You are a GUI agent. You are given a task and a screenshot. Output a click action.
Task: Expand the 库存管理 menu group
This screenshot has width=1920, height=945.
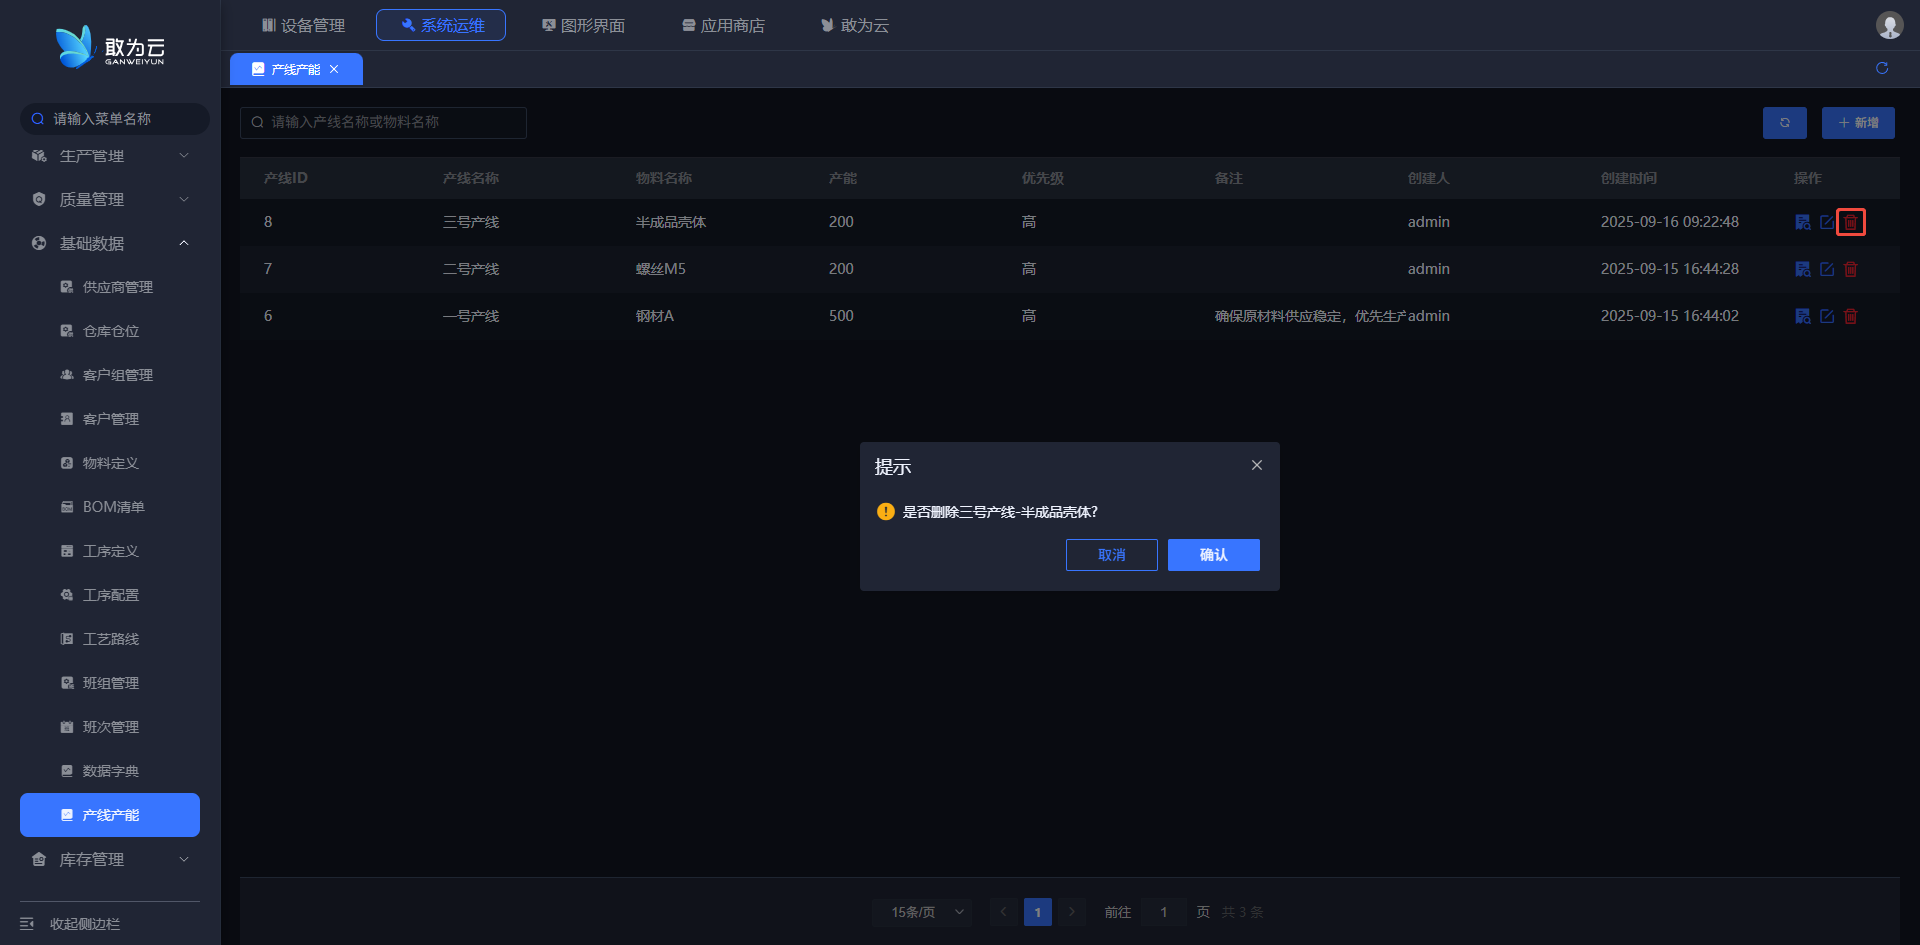click(x=110, y=859)
